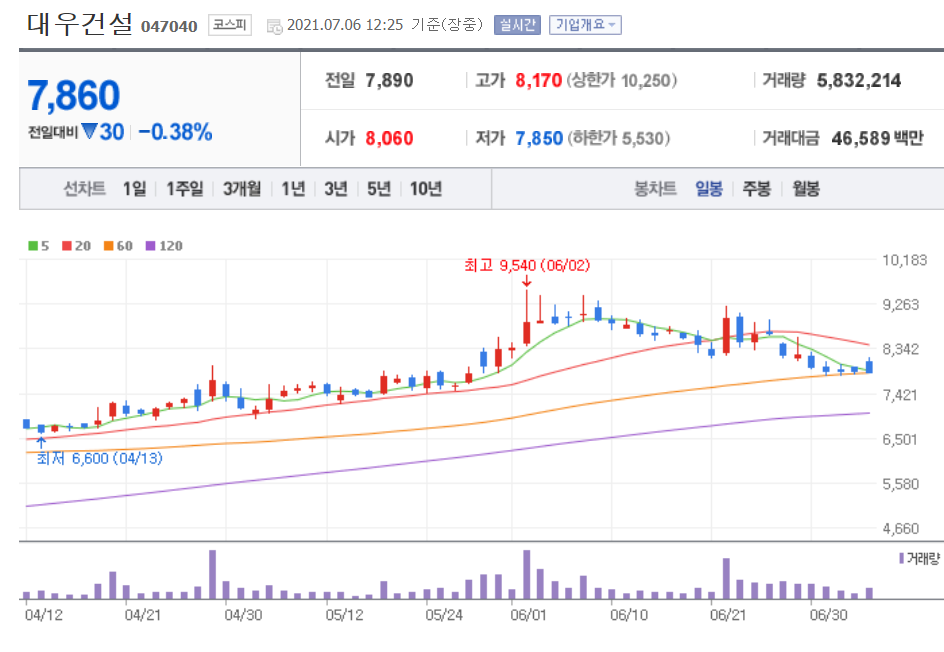Image resolution: width=944 pixels, height=652 pixels.
Task: Click the 코스피 market label
Action: [229, 25]
